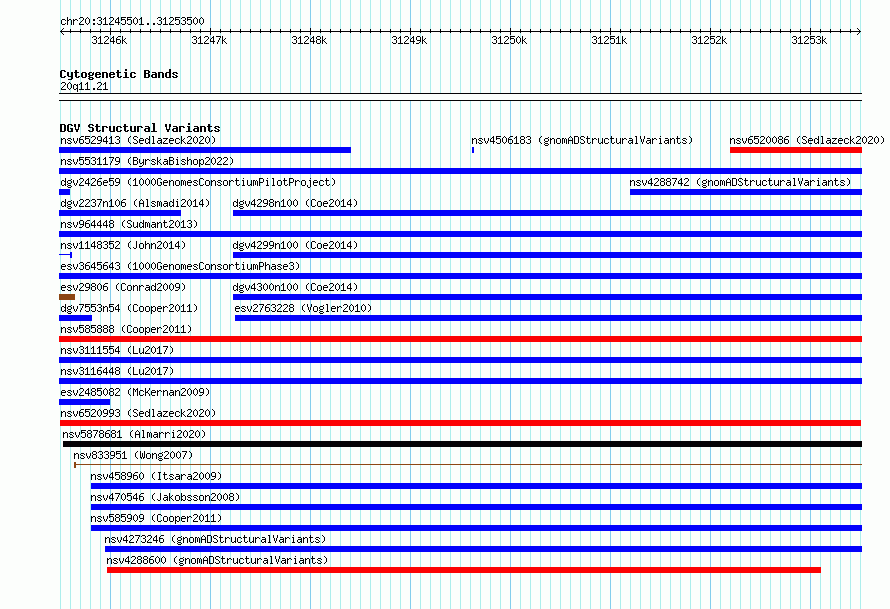This screenshot has width=890, height=609.
Task: Click the 31250k ruler position
Action: point(509,40)
